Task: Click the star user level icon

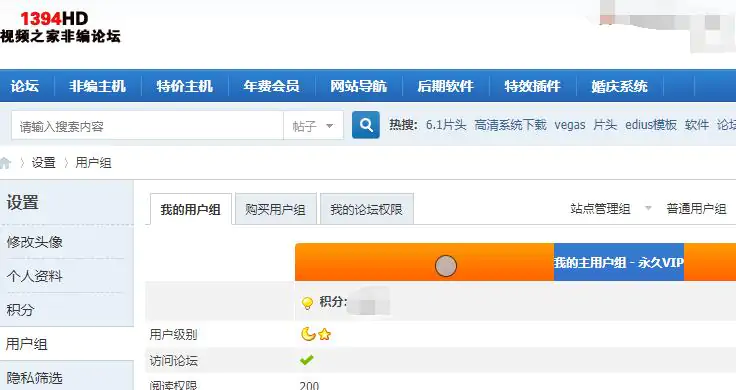Action: tap(324, 335)
